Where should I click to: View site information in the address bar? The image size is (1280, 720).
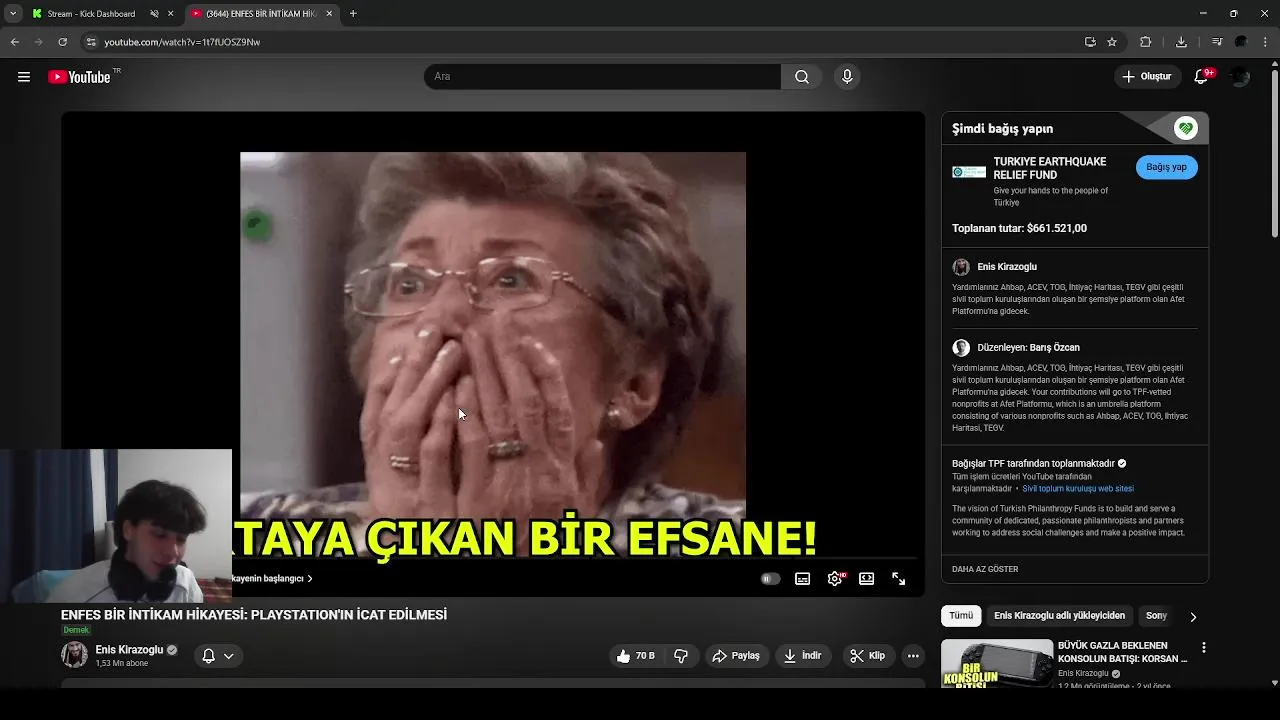[x=91, y=42]
